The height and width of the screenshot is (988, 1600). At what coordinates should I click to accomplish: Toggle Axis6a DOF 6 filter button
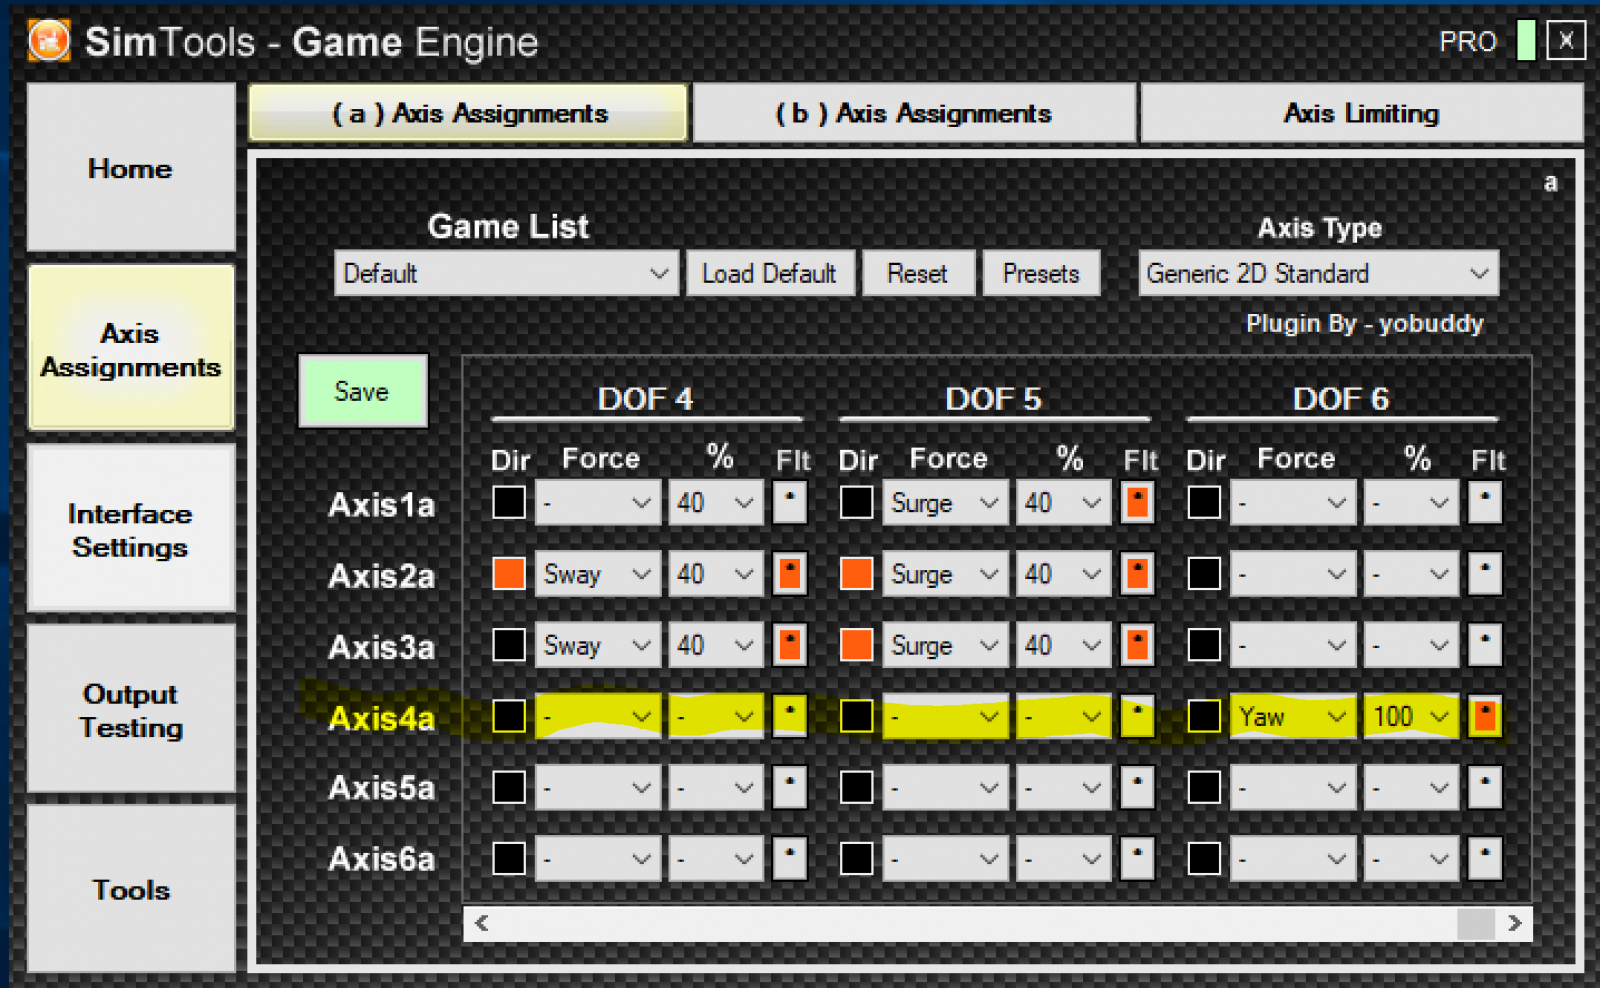coord(1485,858)
